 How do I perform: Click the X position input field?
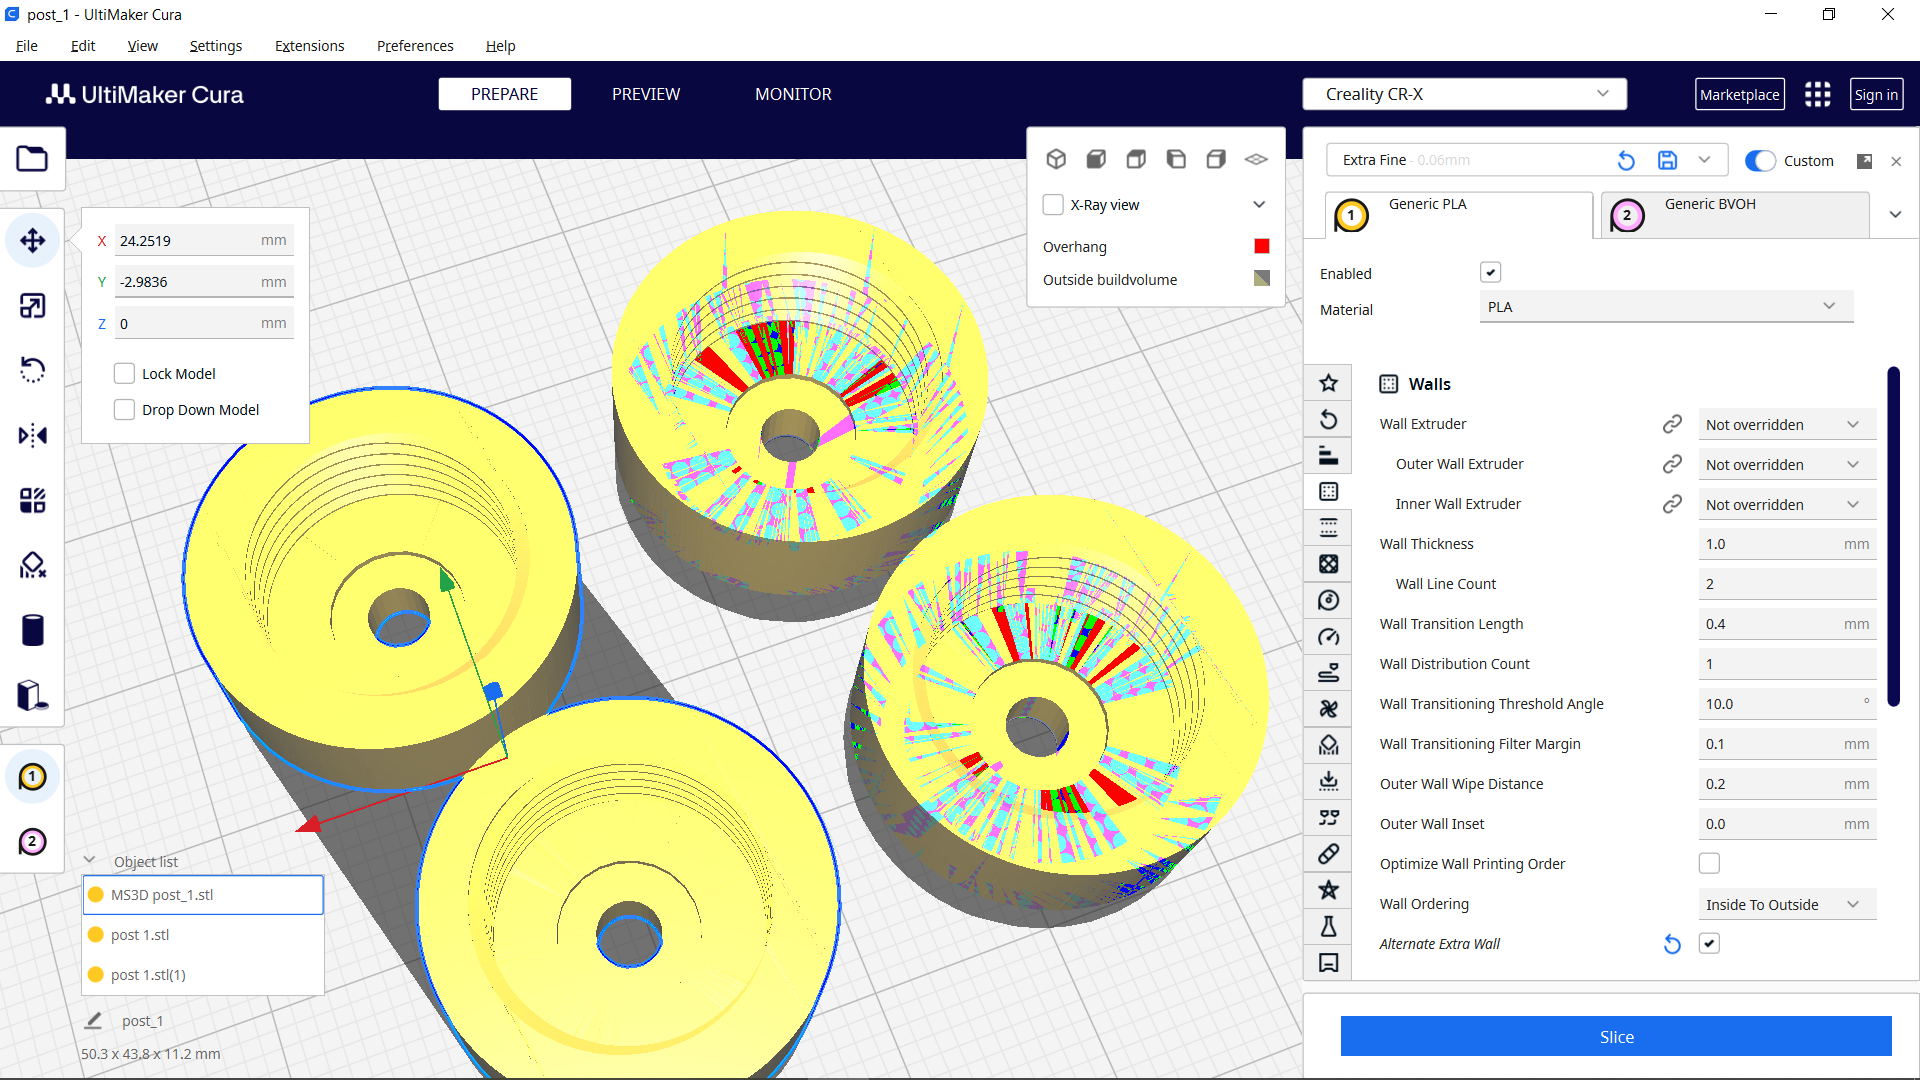click(x=204, y=241)
